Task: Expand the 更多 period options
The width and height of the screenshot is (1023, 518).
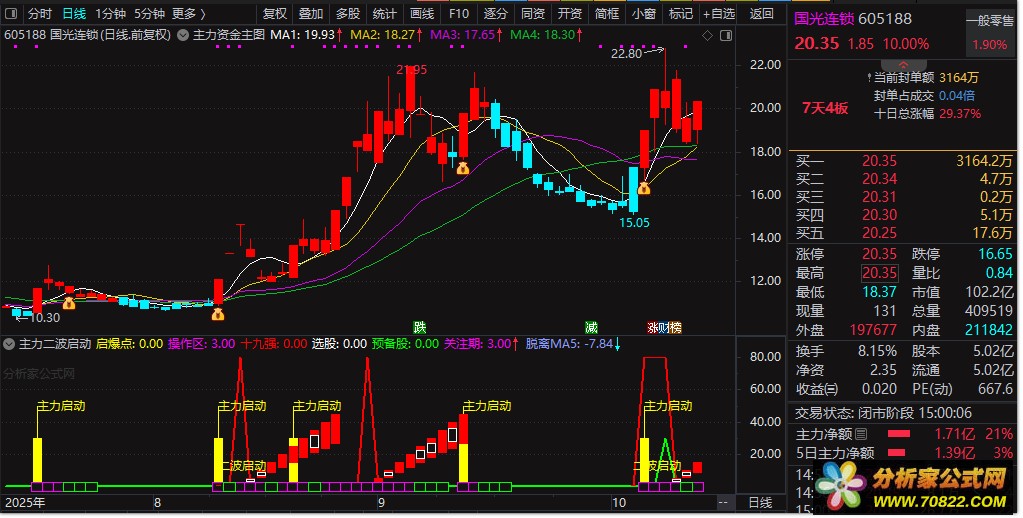Action: pyautogui.click(x=188, y=14)
